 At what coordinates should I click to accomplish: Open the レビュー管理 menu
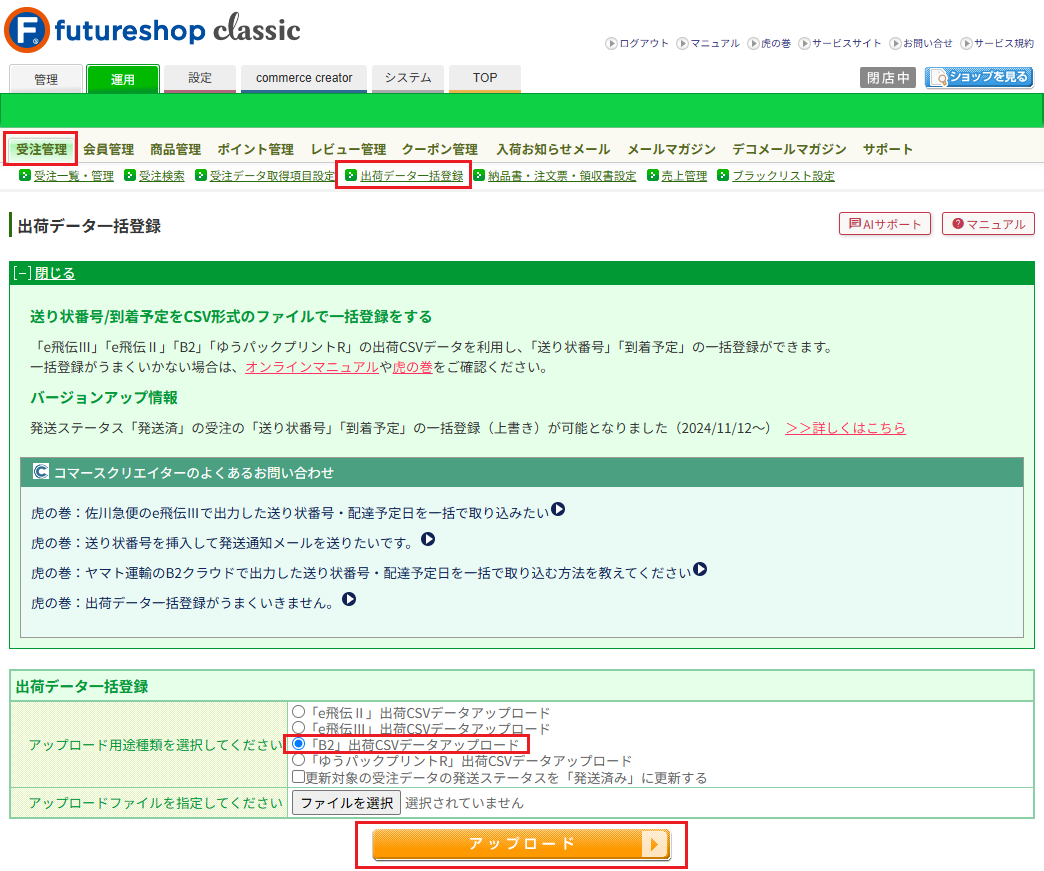pos(348,149)
